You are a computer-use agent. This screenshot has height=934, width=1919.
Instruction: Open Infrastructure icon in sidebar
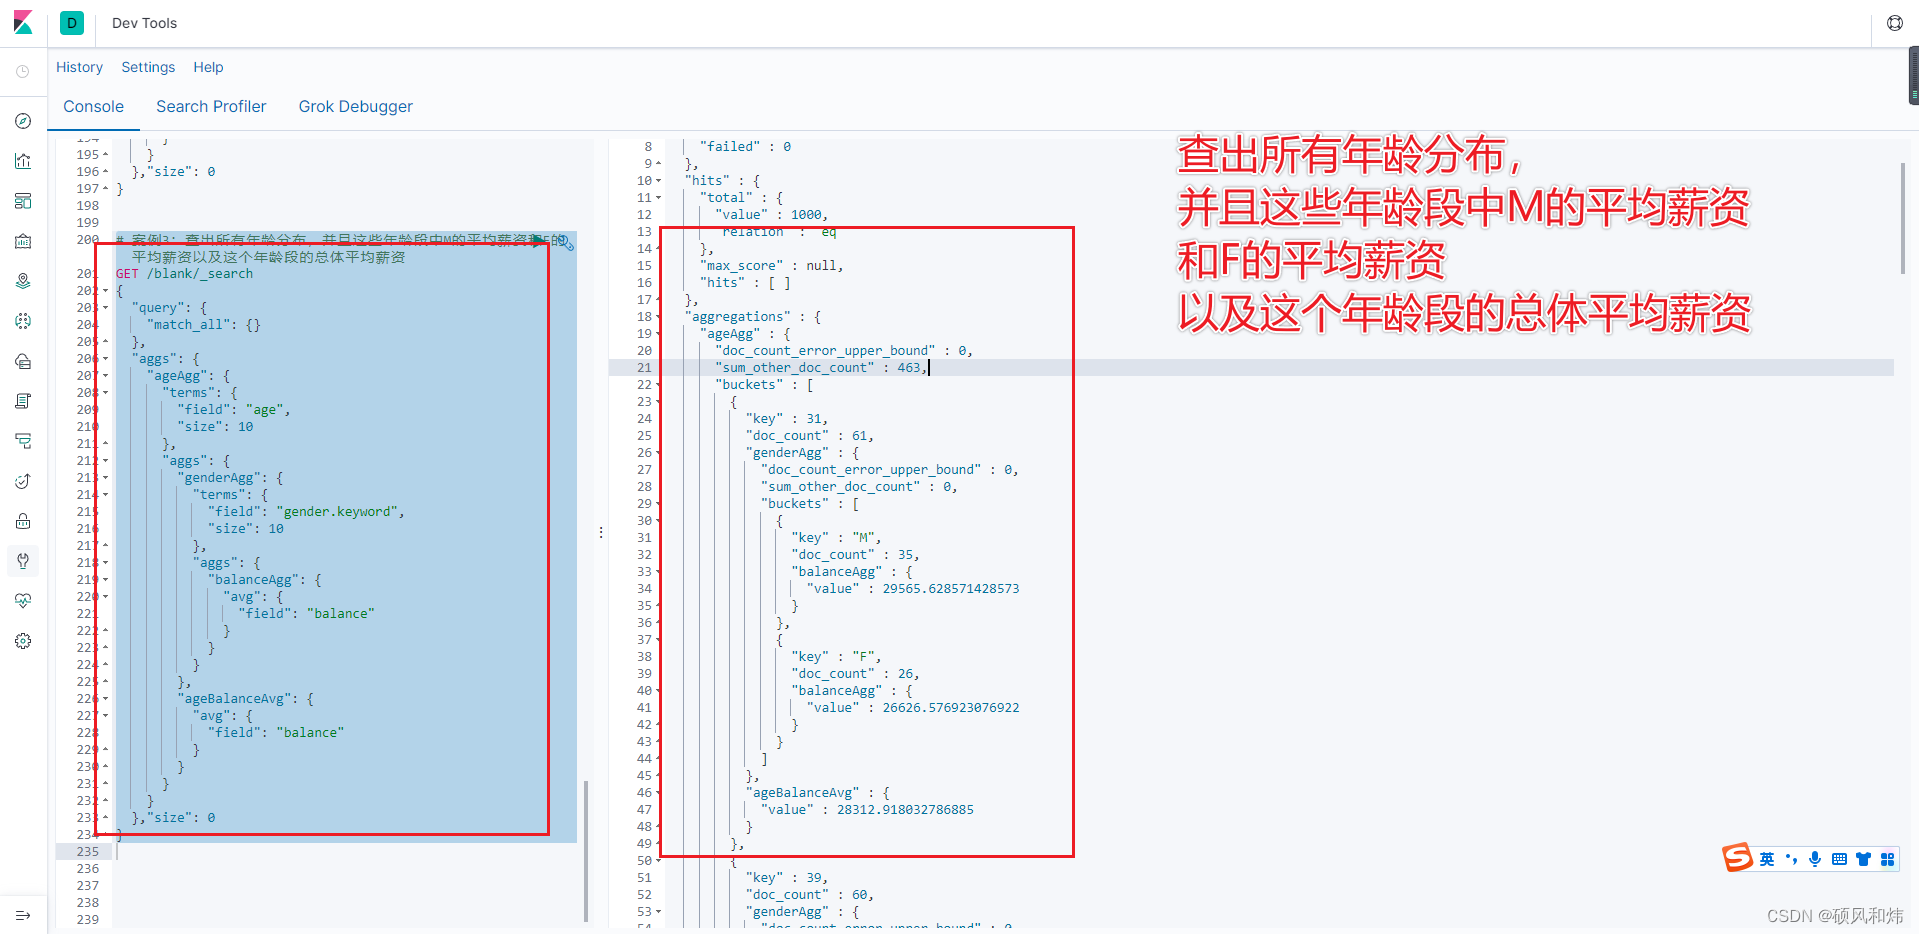tap(23, 361)
